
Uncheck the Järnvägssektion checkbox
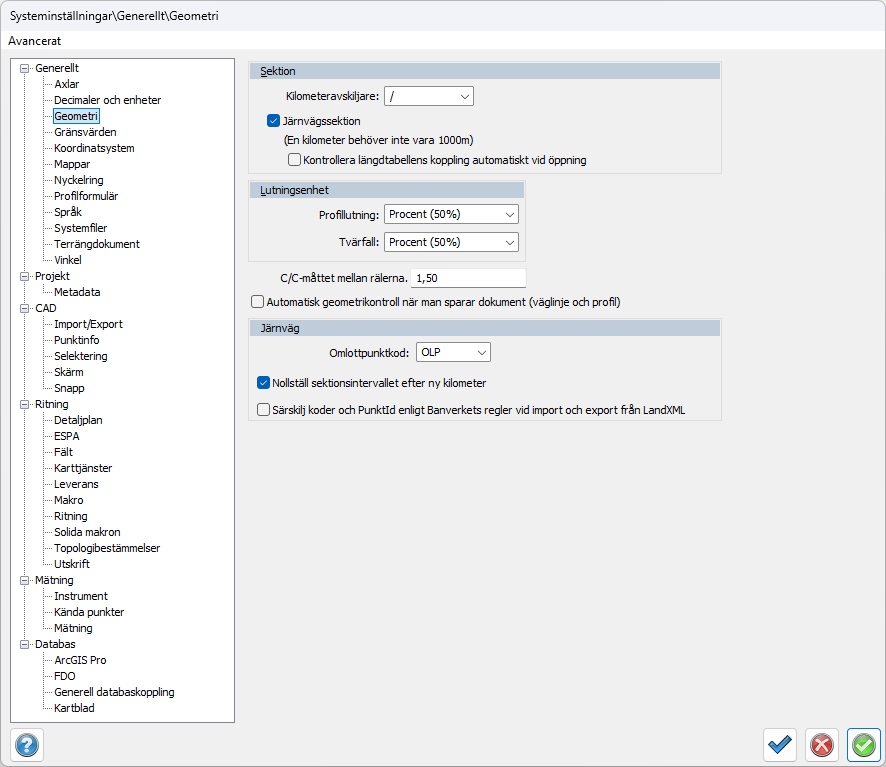tap(273, 121)
